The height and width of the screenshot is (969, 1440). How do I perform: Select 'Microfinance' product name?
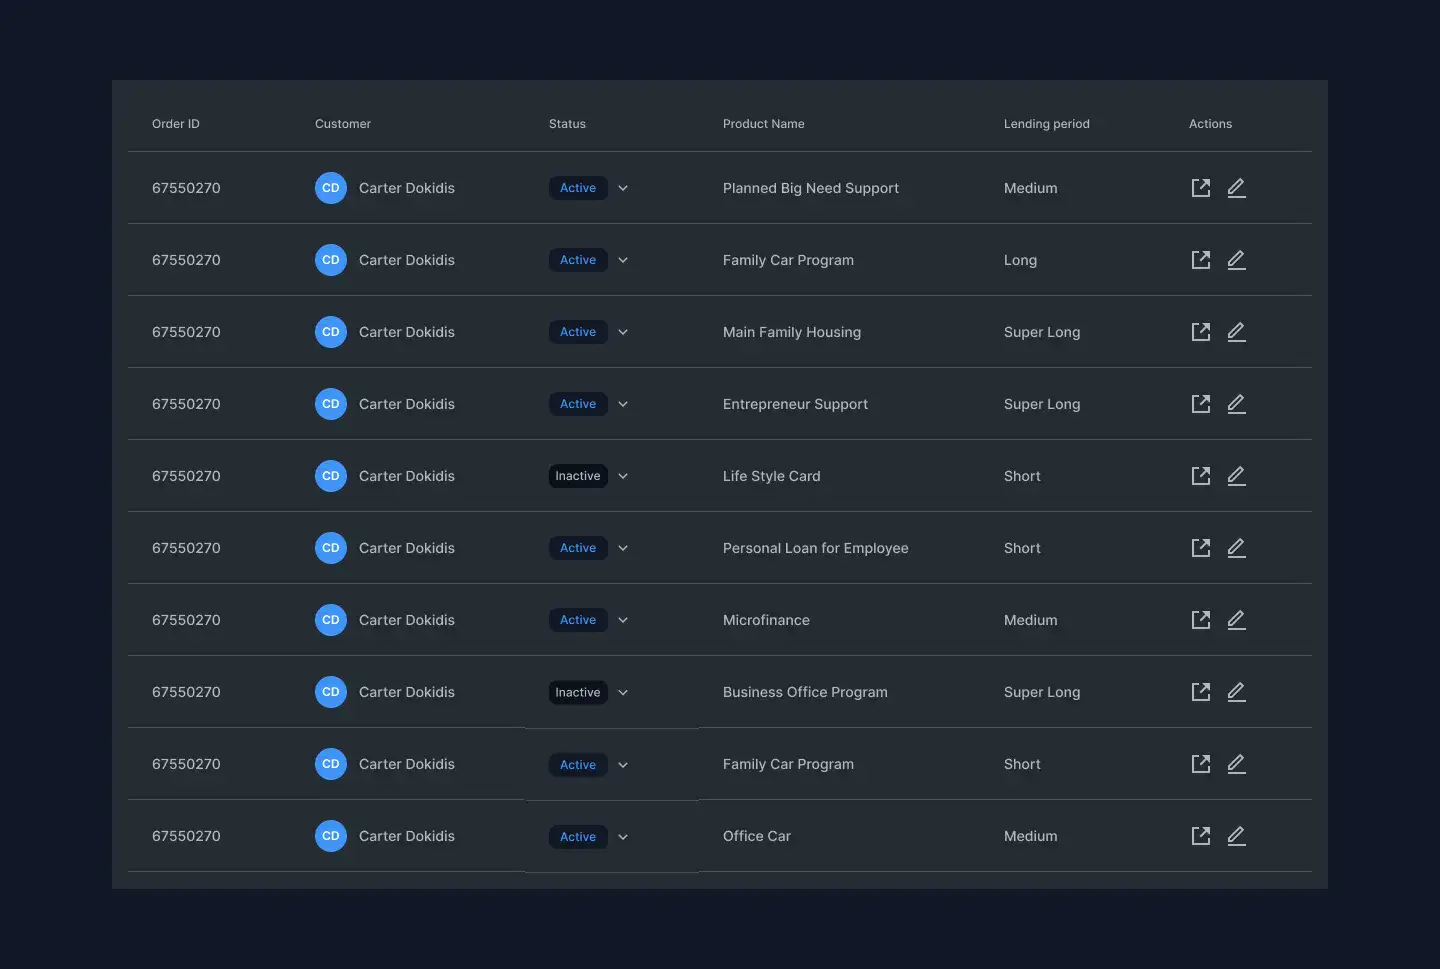[x=766, y=620]
